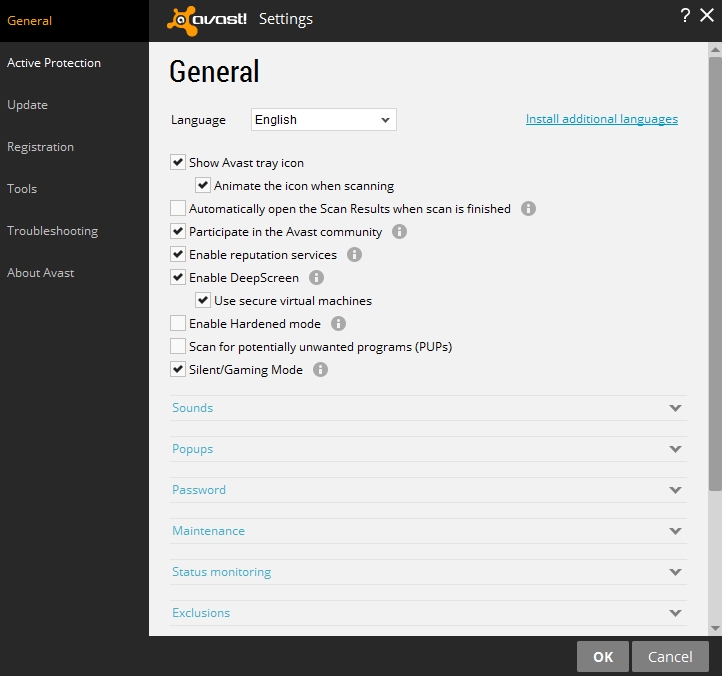This screenshot has width=722, height=676.
Task: Show info icon for reputation services
Action: 354,255
